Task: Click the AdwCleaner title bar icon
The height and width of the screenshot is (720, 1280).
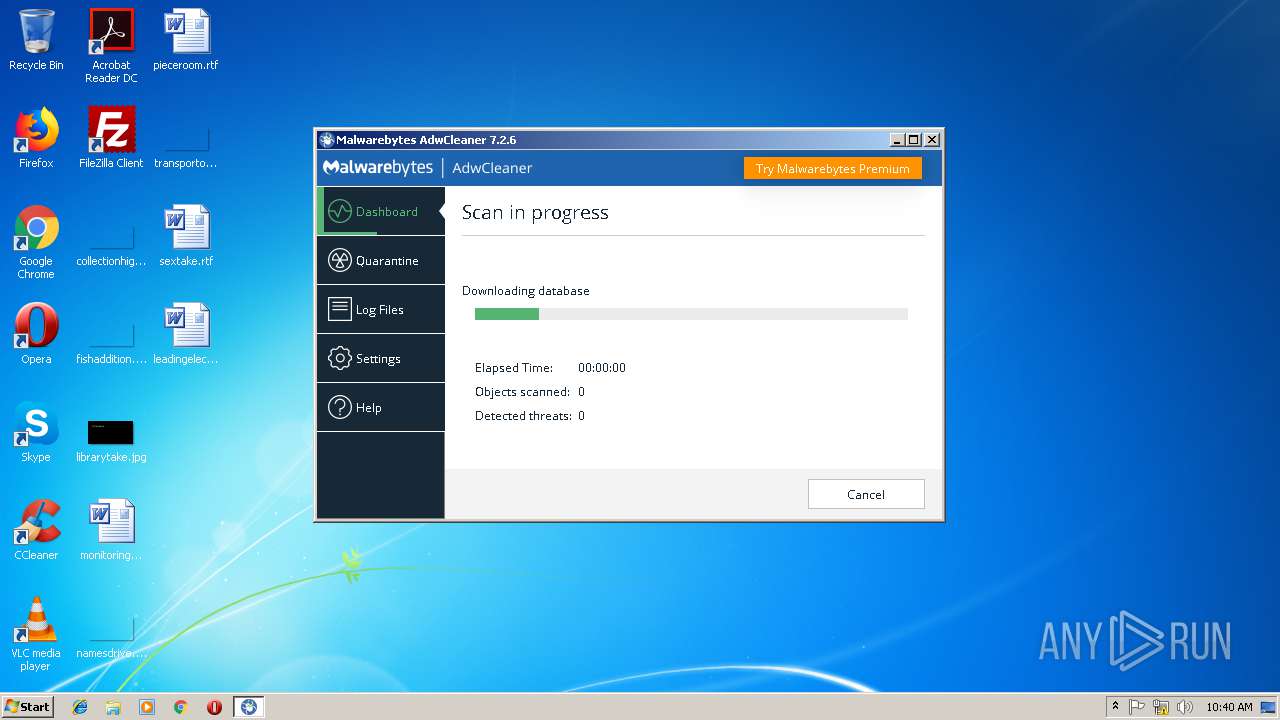Action: point(326,140)
